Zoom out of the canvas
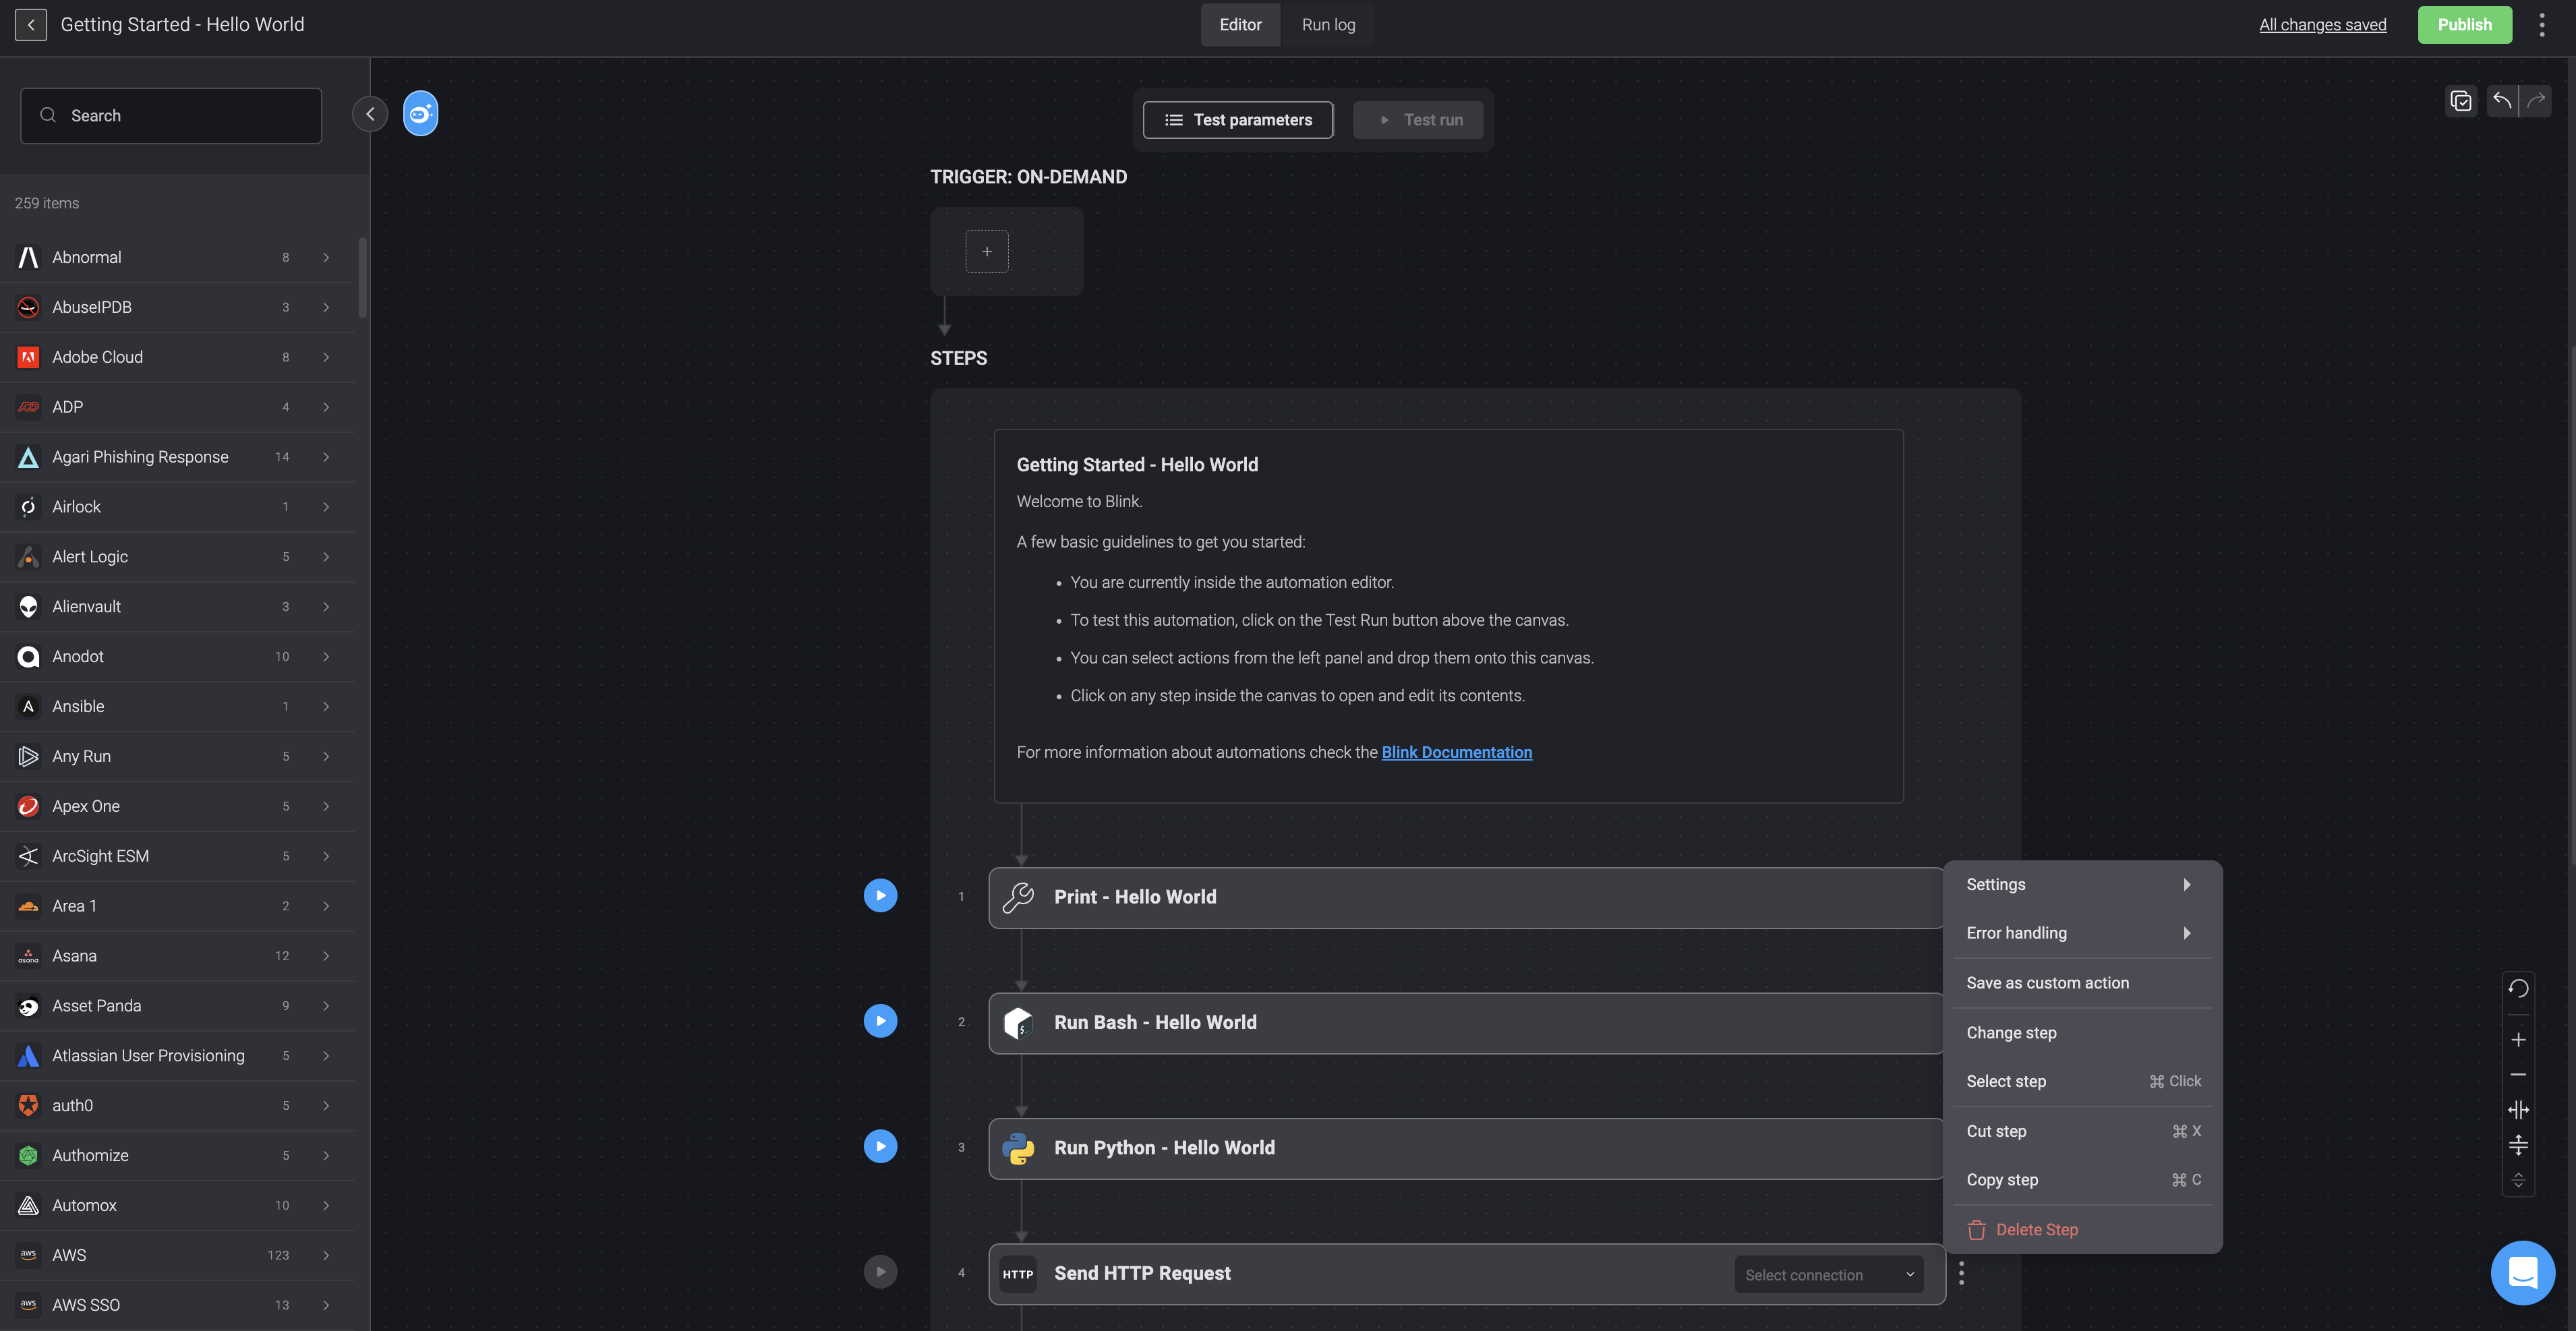This screenshot has width=2576, height=1331. 2518,1075
